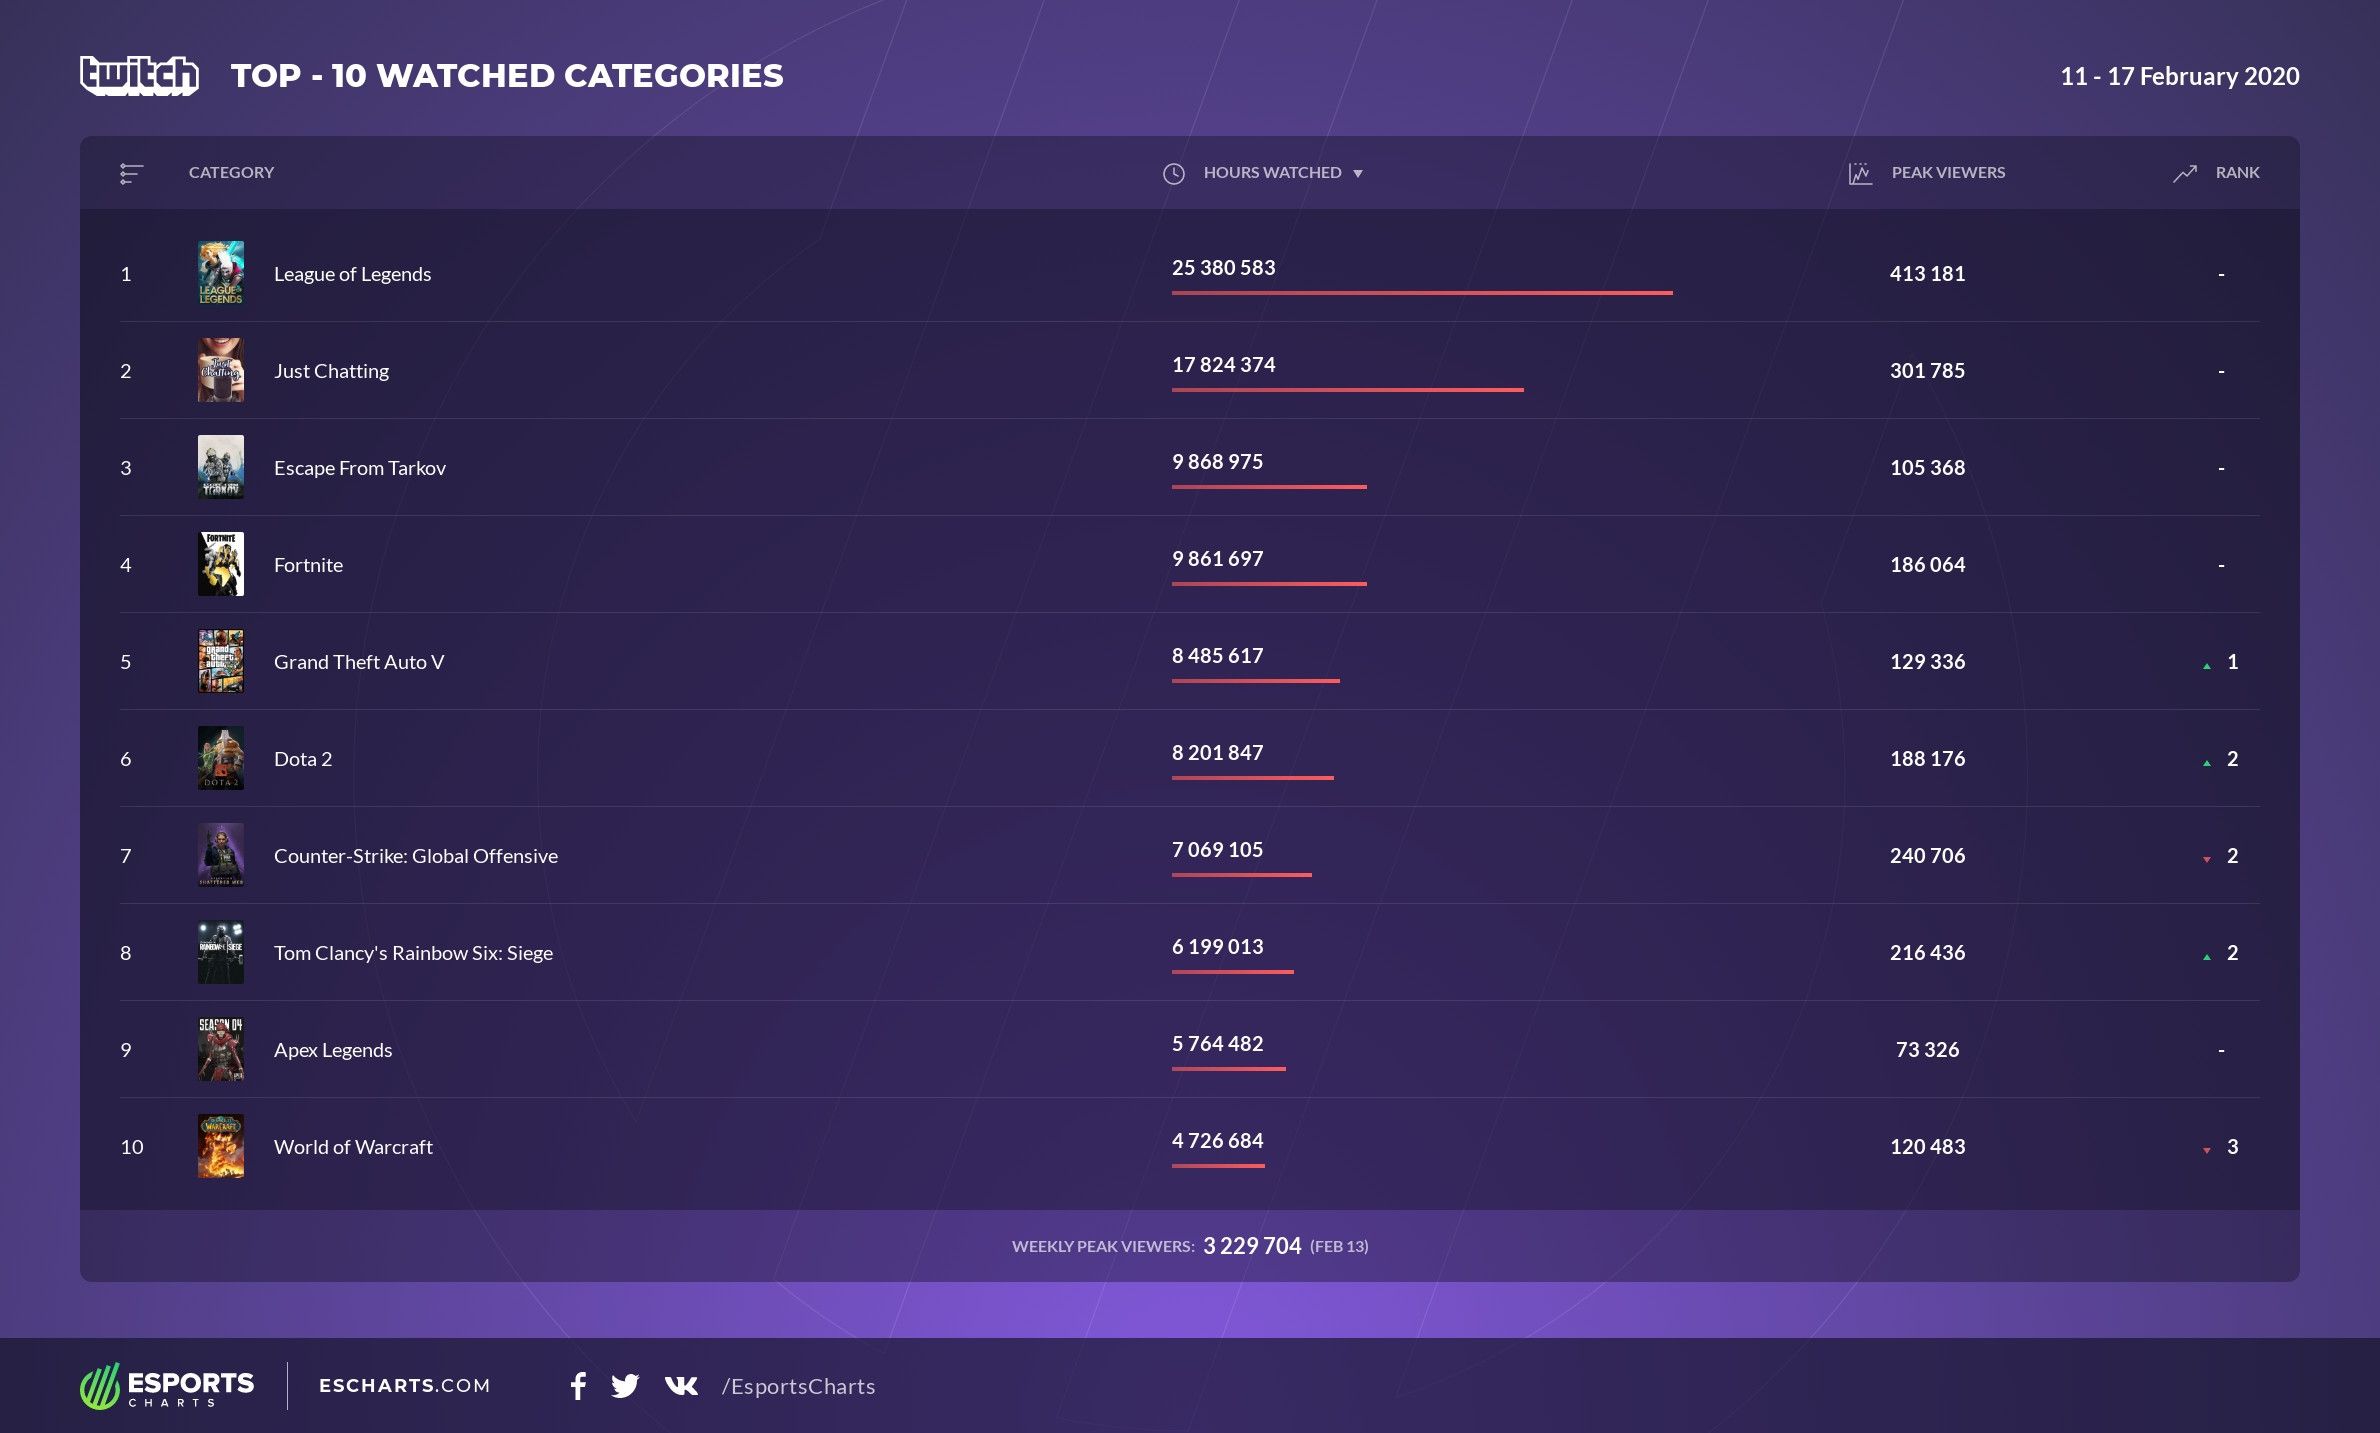Click the clock icon beside Hours Watched
This screenshot has width=2380, height=1433.
click(x=1175, y=172)
